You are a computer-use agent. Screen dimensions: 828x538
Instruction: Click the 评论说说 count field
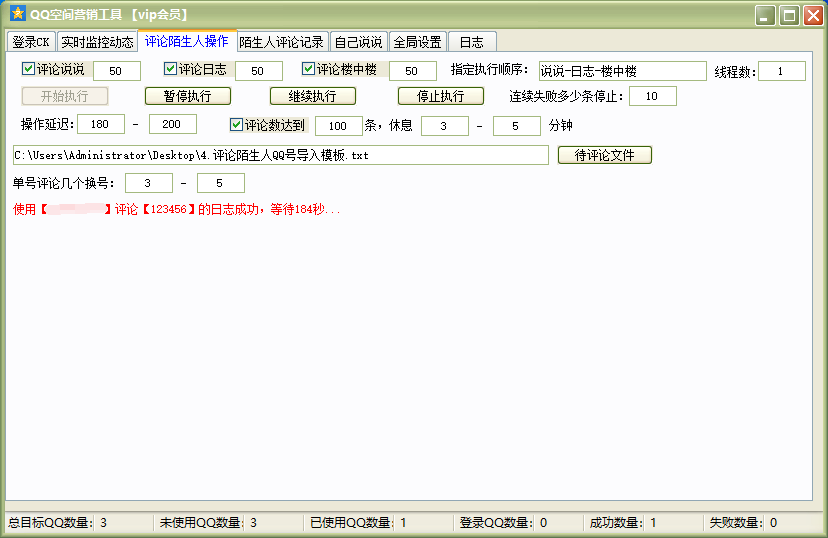117,71
